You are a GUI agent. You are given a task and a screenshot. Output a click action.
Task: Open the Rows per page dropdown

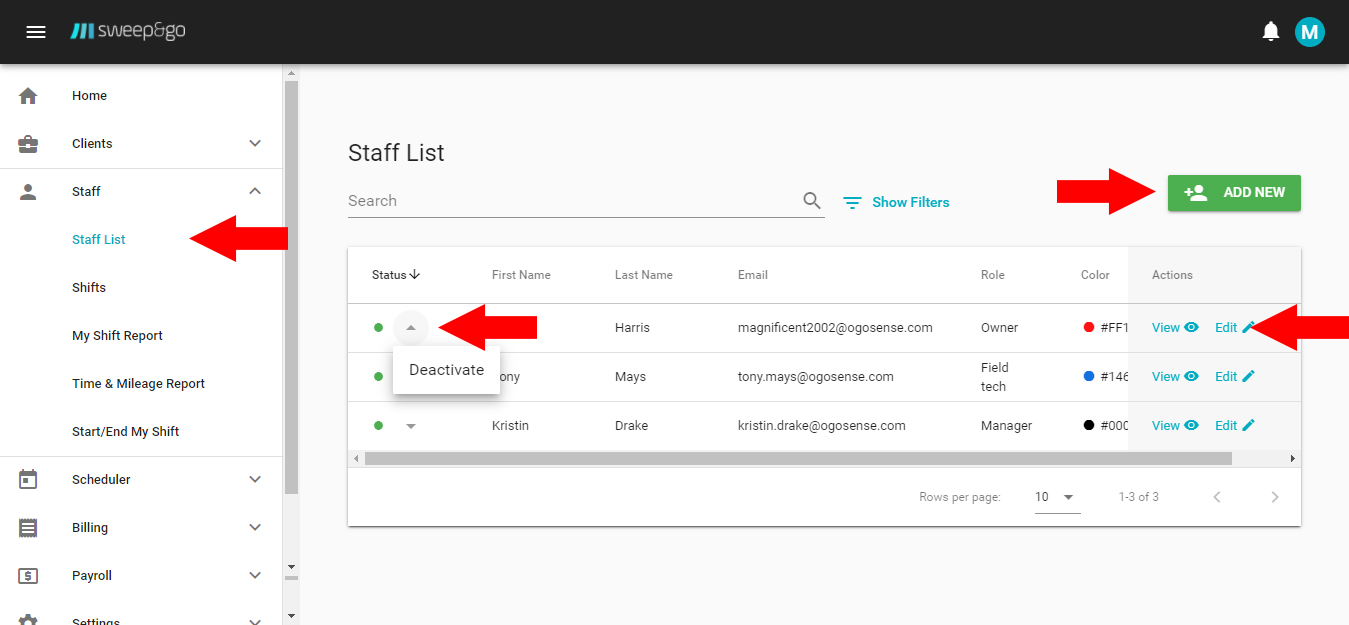pos(1057,496)
